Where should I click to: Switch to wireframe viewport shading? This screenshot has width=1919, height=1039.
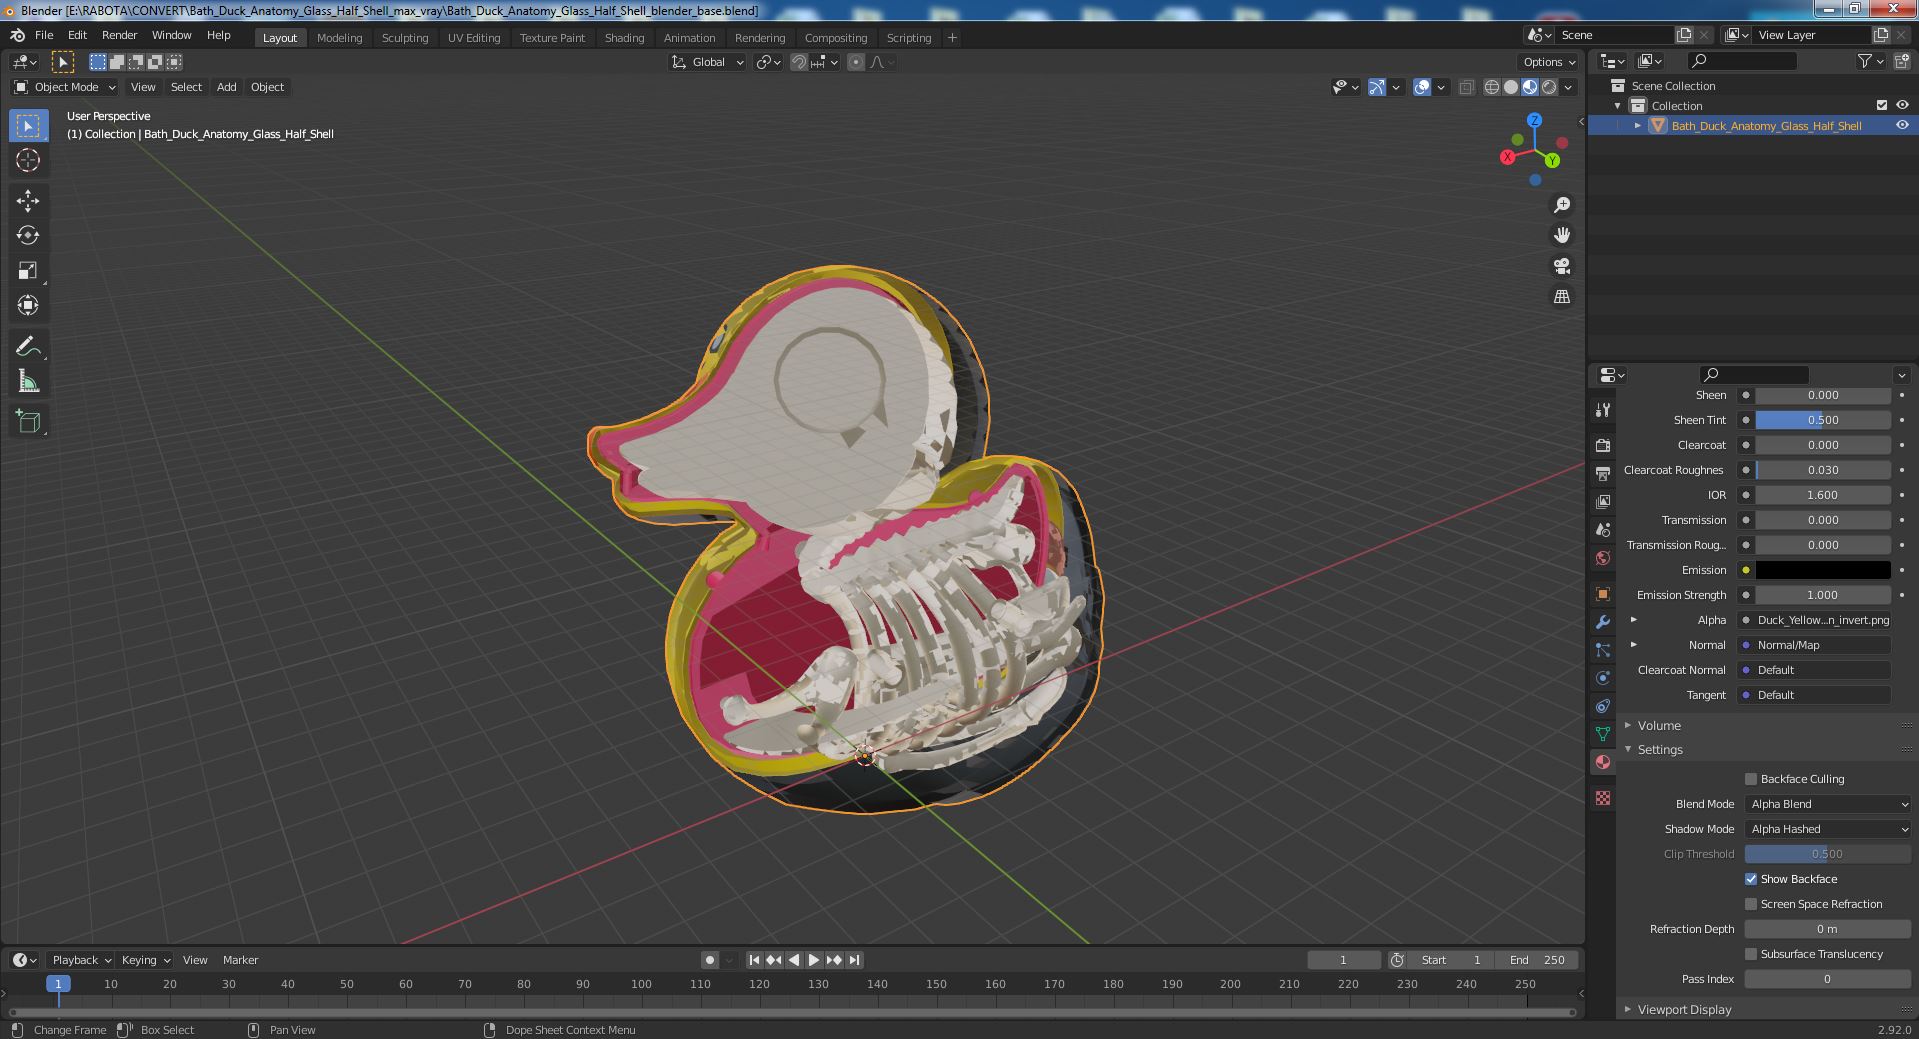1492,87
